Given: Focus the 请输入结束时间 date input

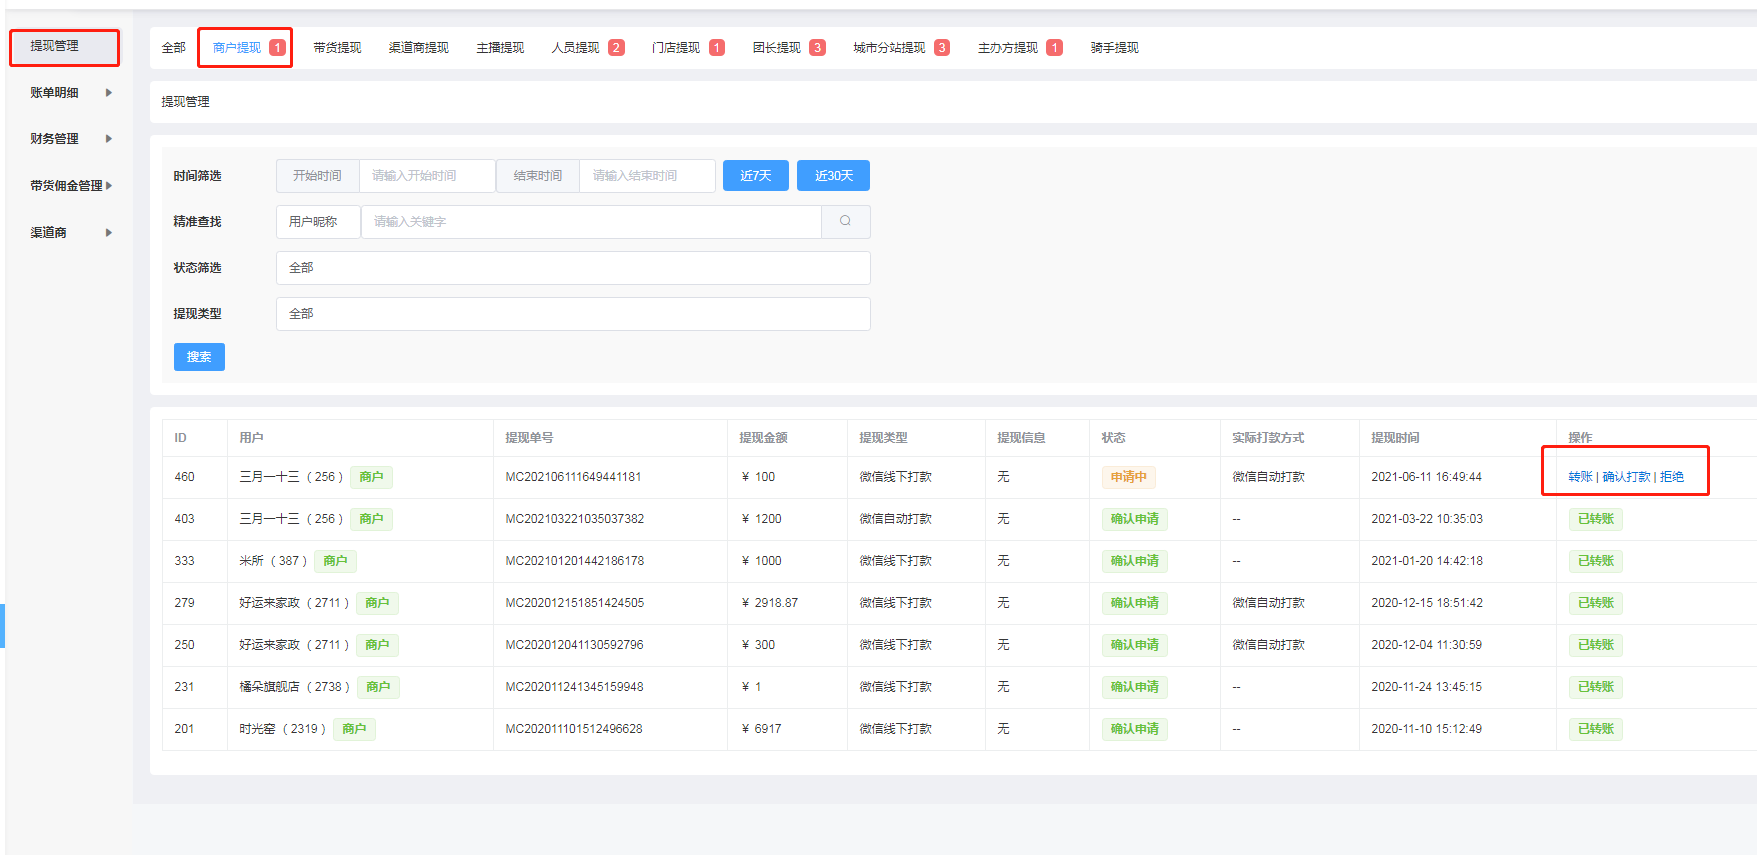Looking at the screenshot, I should pos(647,175).
